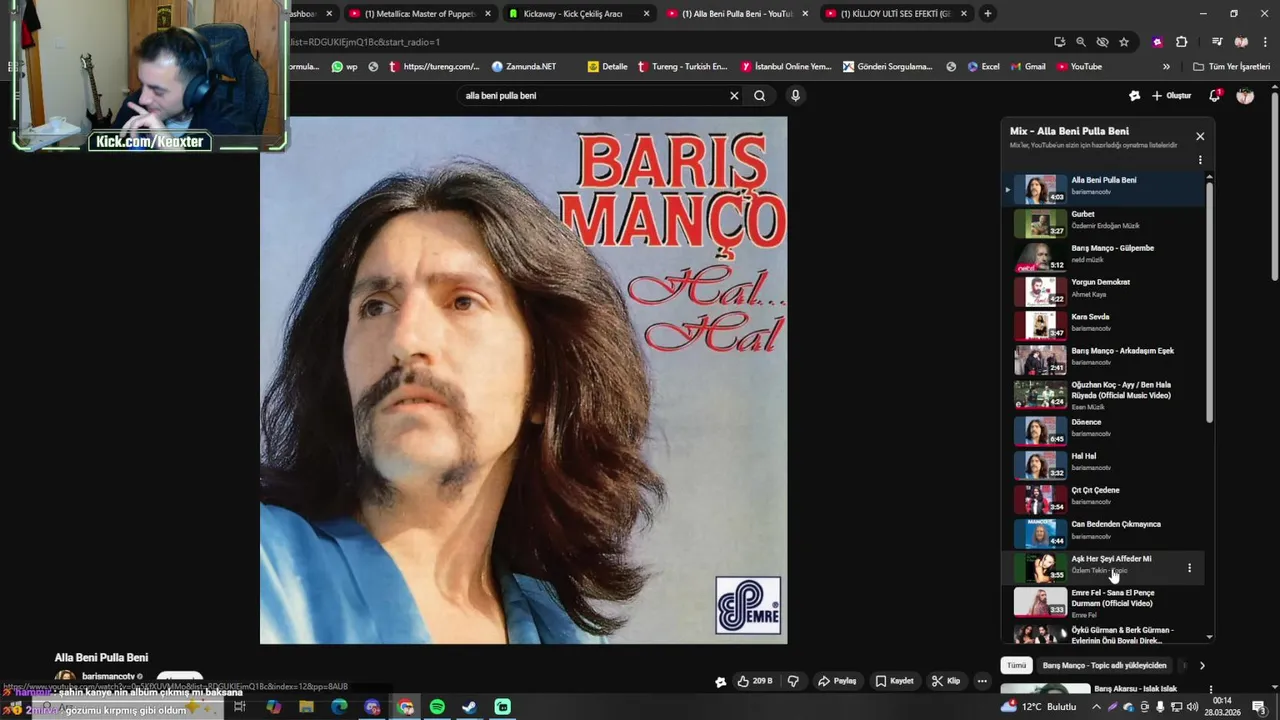The image size is (1280, 720).
Task: Play Yorgun Demokrat in the playlist
Action: pos(1105,291)
